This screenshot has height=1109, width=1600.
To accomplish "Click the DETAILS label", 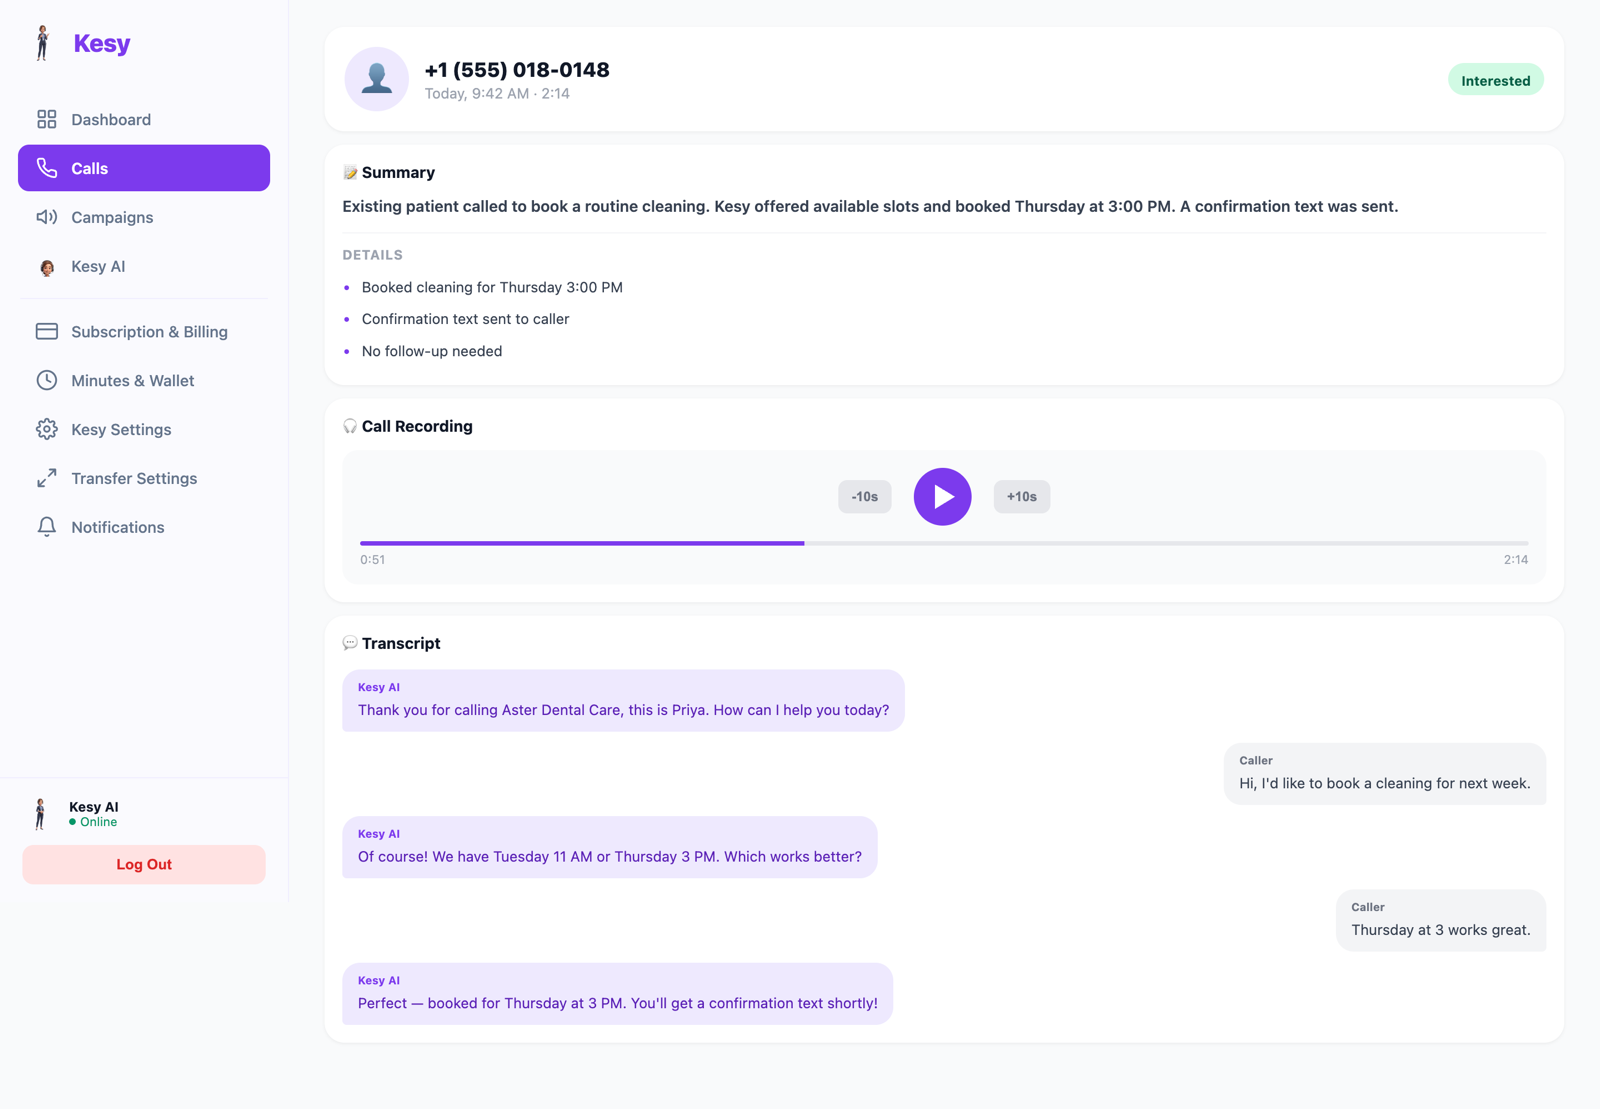I will point(372,255).
